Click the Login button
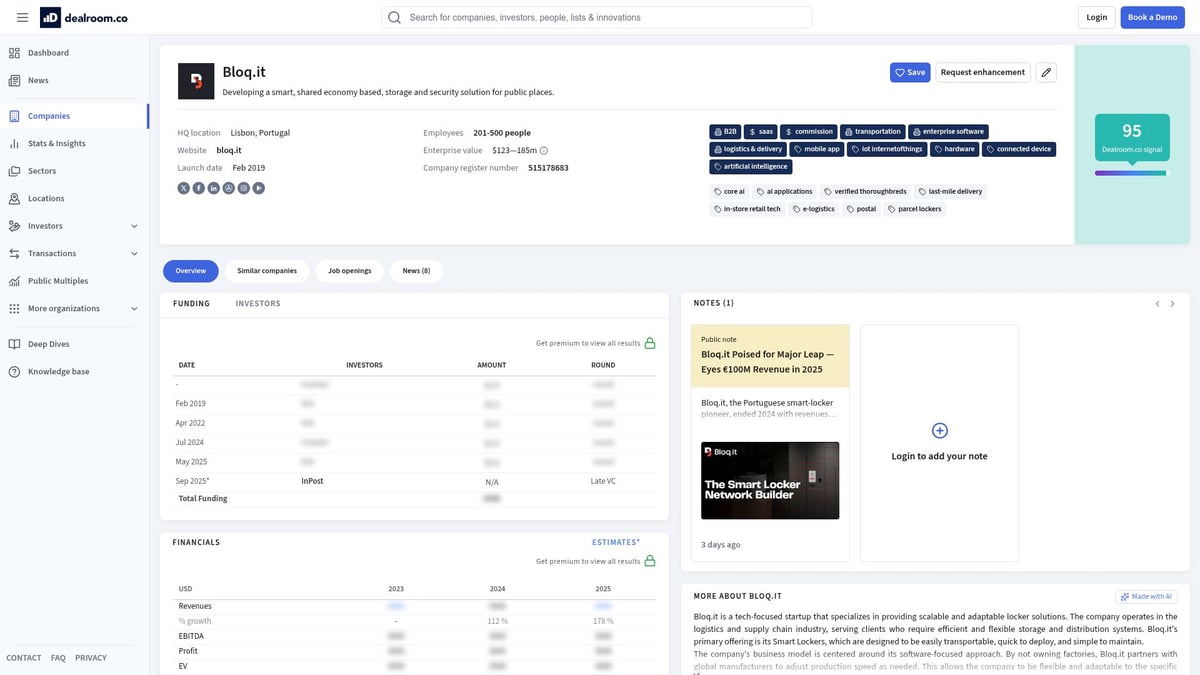The height and width of the screenshot is (675, 1200). pos(1097,17)
